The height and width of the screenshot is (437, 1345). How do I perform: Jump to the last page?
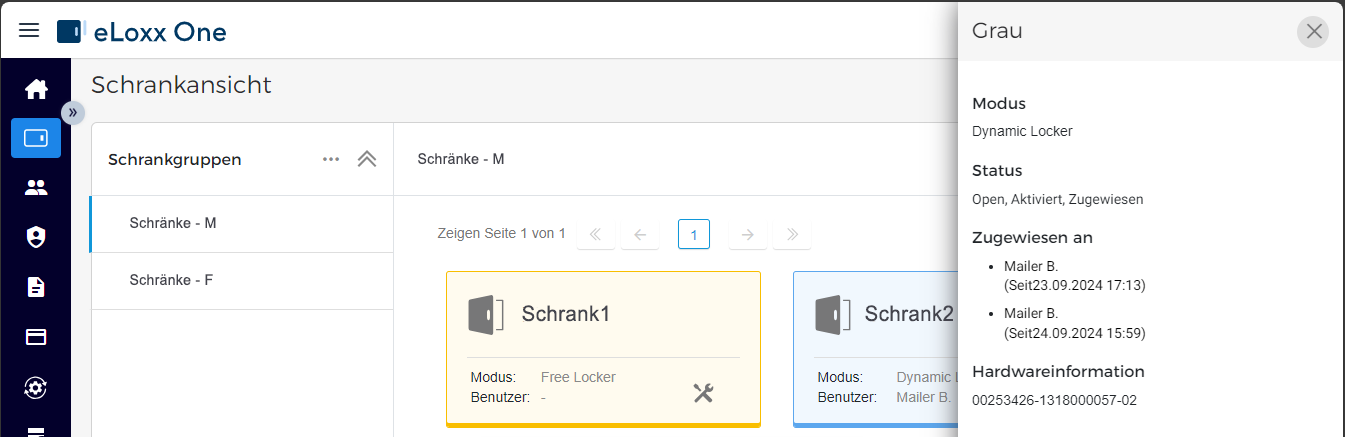(x=792, y=235)
